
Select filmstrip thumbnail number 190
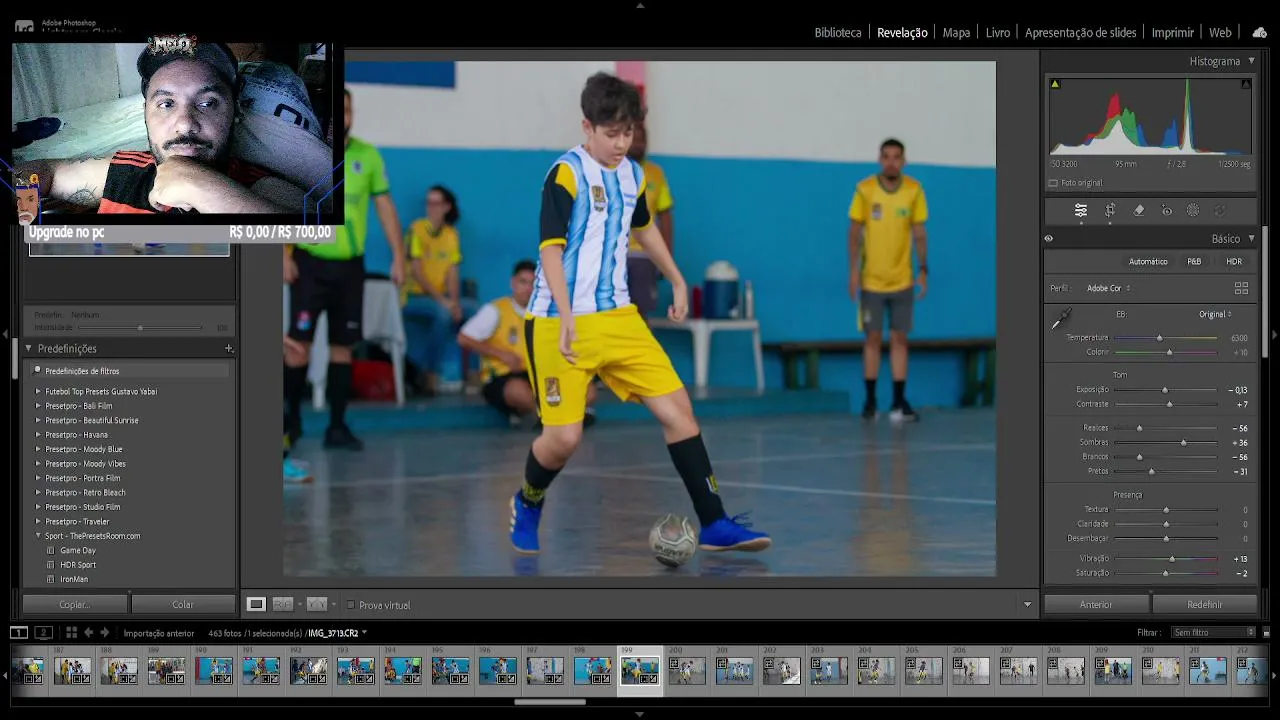coord(214,670)
